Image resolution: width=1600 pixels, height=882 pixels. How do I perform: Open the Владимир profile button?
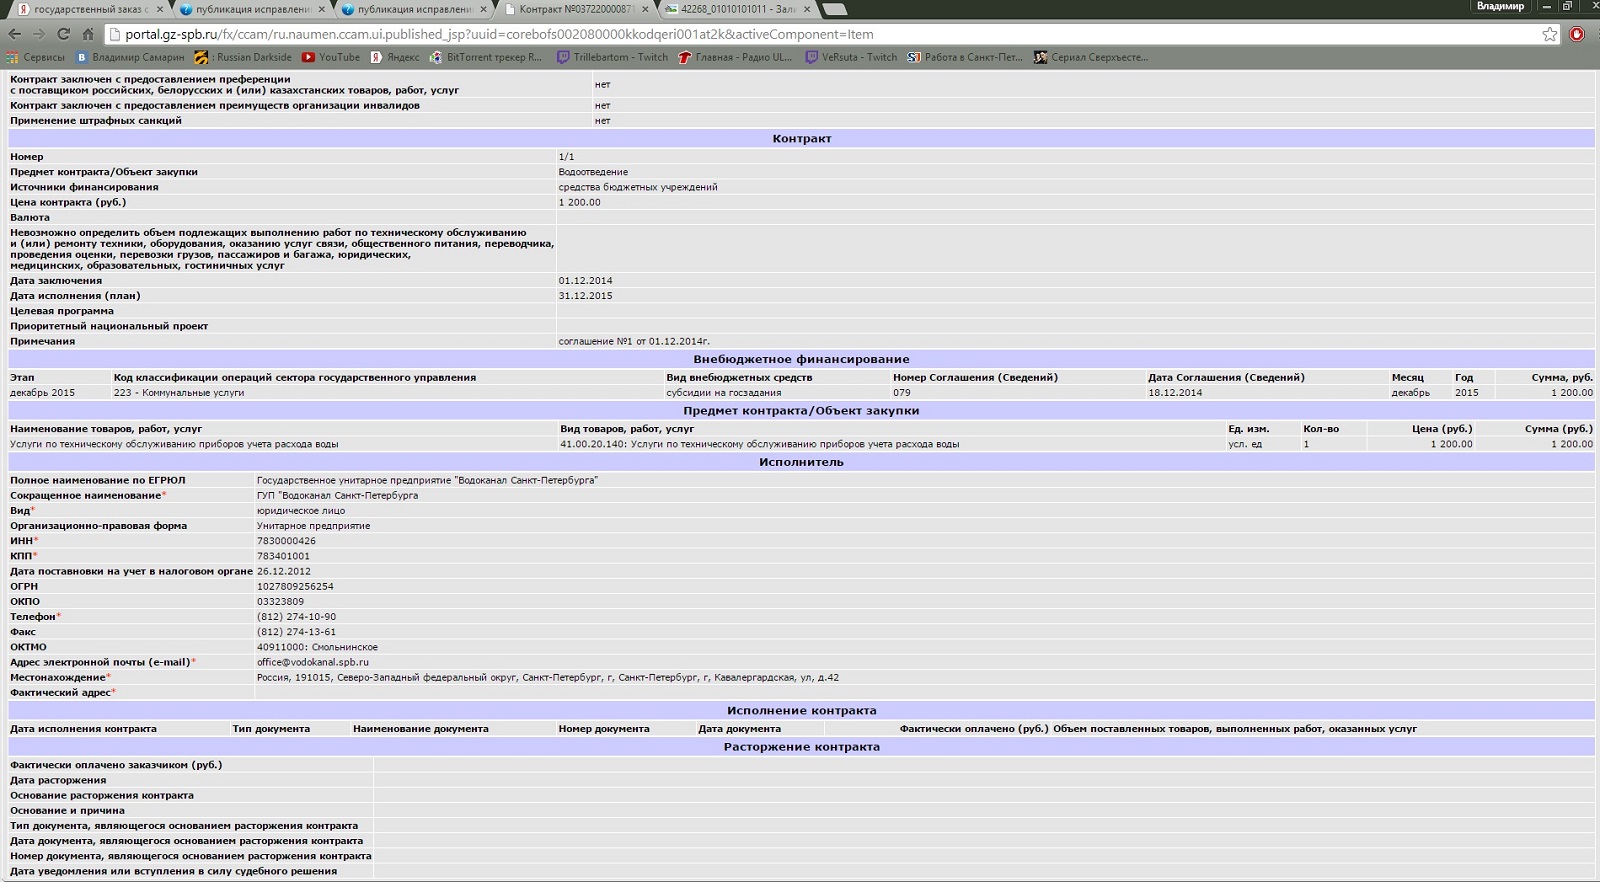pos(1500,6)
